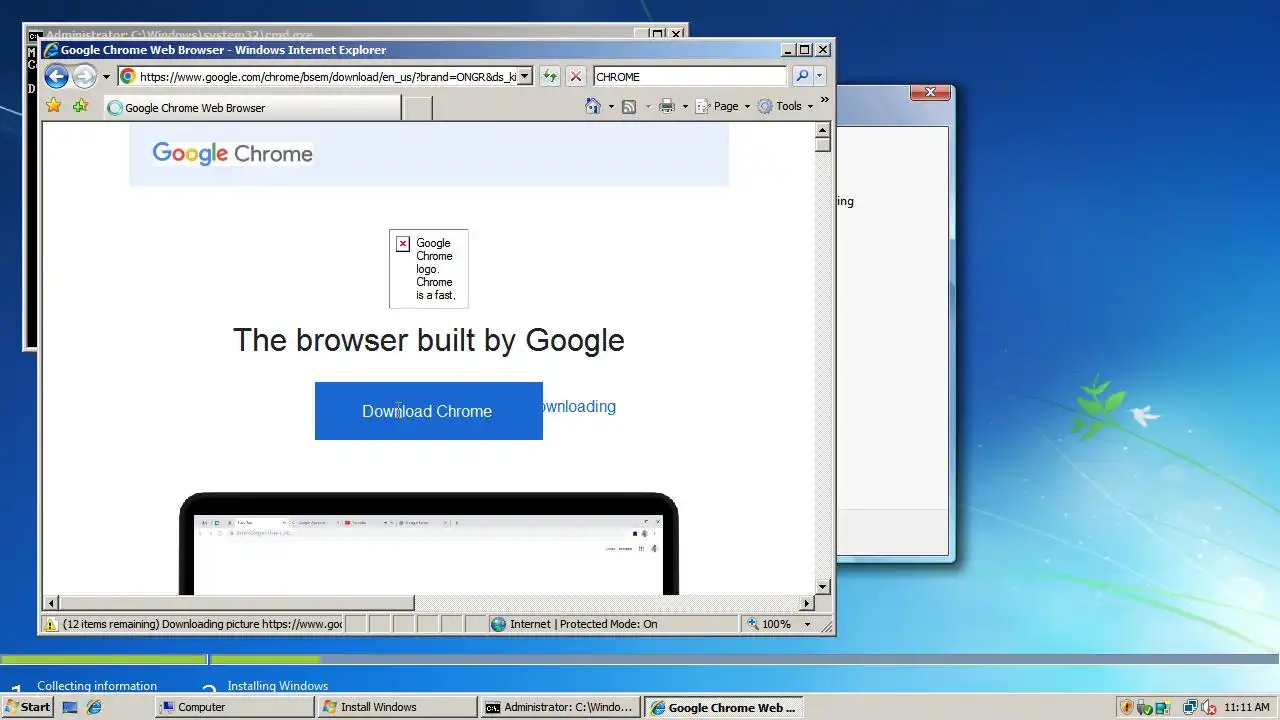
Task: Click the horizontal scrollbar left arrow
Action: click(x=51, y=603)
